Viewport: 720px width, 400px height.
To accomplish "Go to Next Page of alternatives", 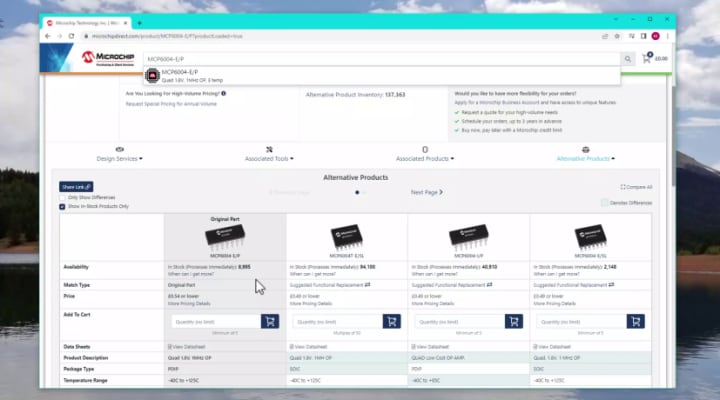I will pos(427,192).
